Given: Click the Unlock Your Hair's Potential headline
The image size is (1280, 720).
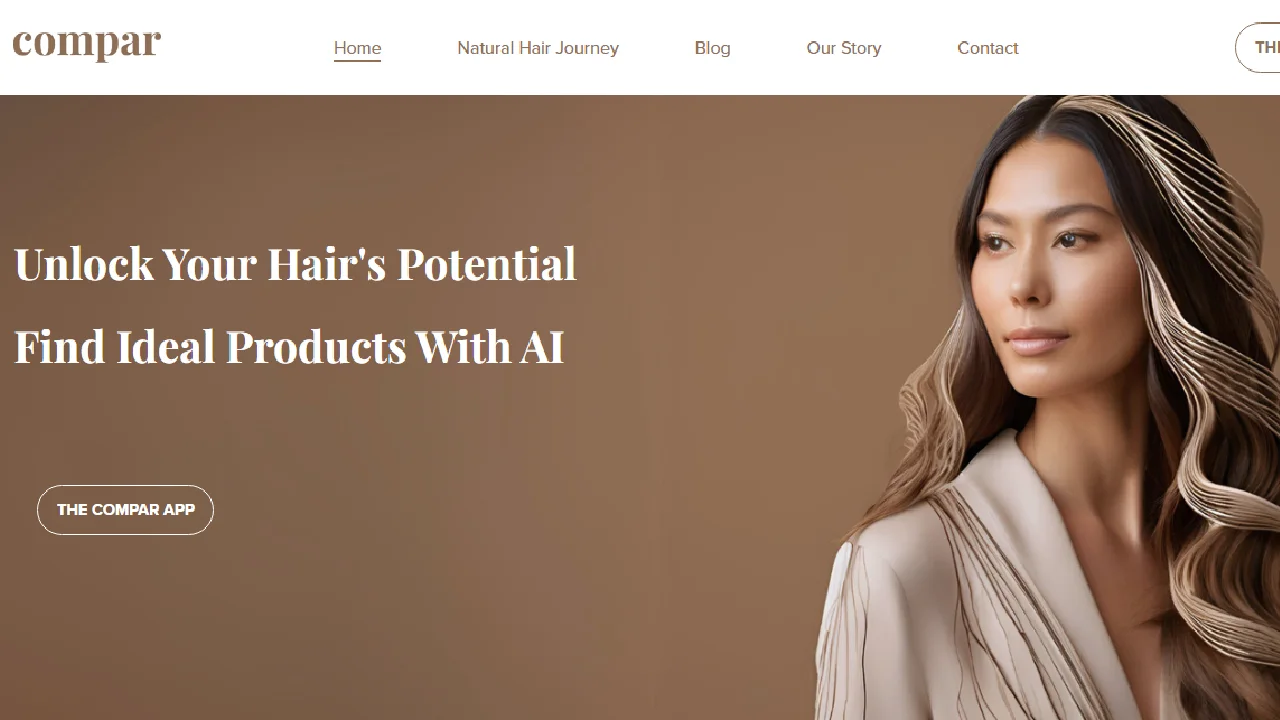Looking at the screenshot, I should 295,264.
